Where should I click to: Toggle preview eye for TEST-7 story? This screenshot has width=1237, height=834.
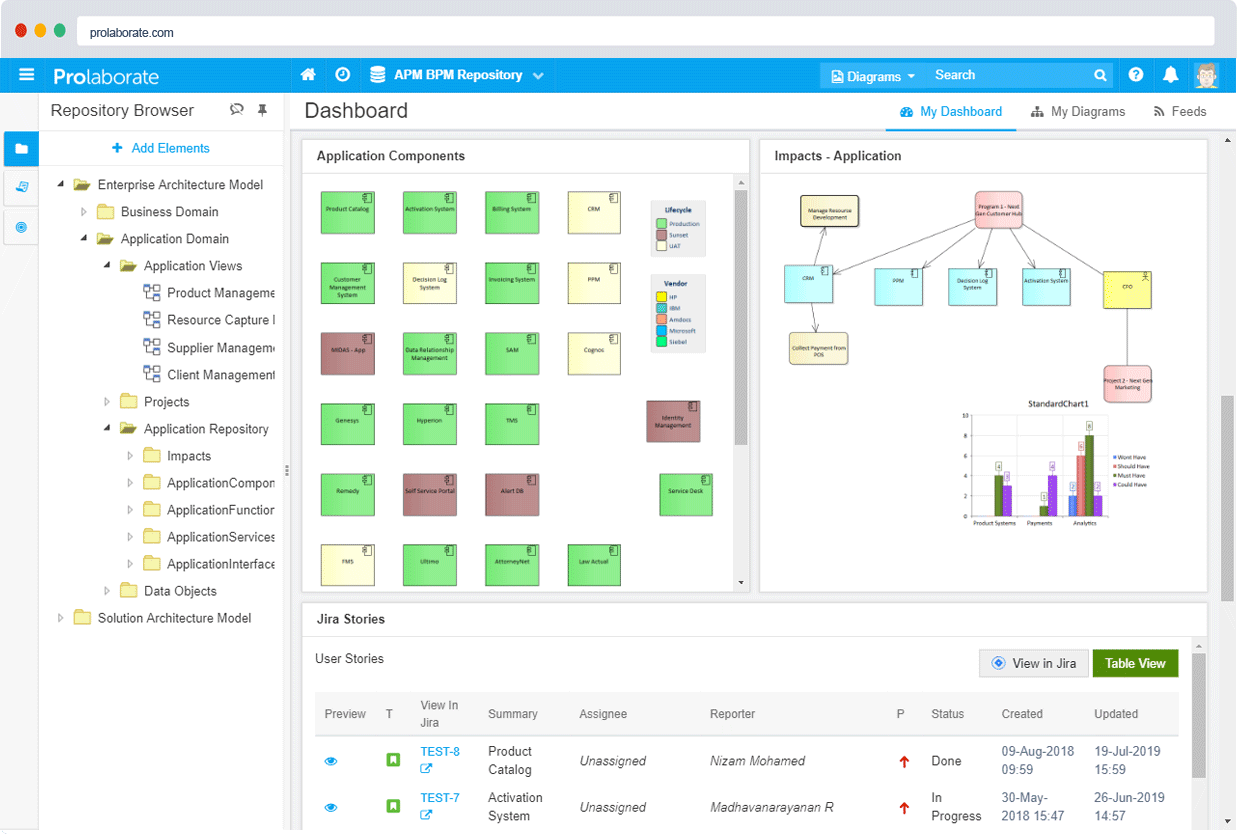pyautogui.click(x=331, y=808)
